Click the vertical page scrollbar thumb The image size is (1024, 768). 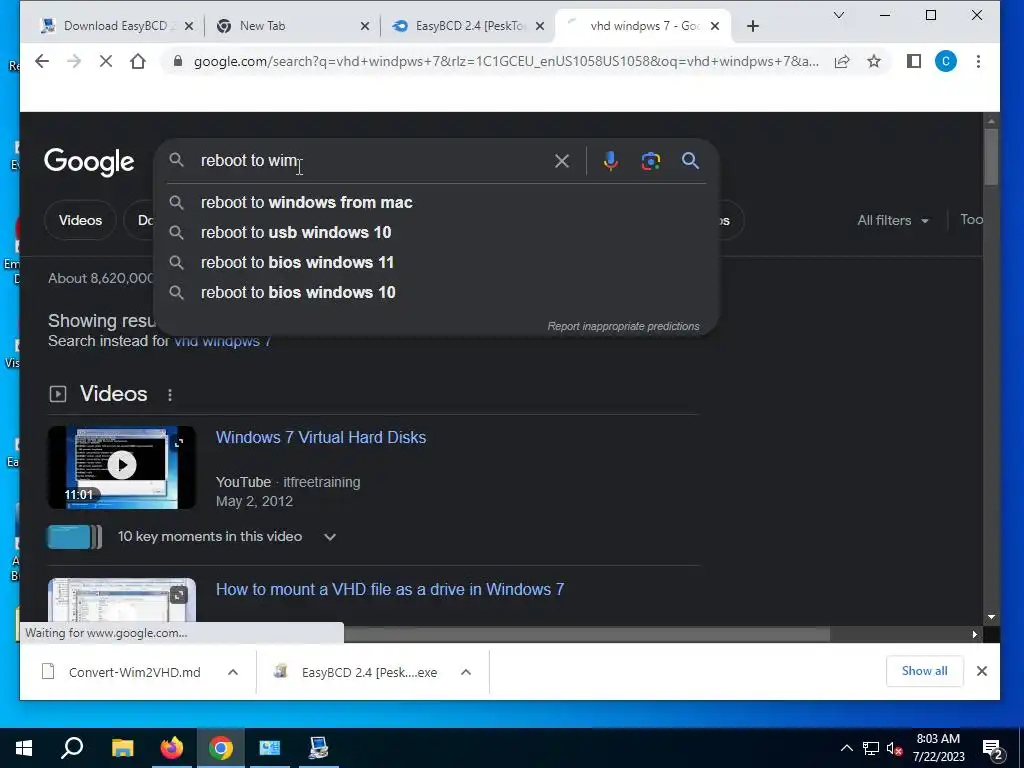991,157
